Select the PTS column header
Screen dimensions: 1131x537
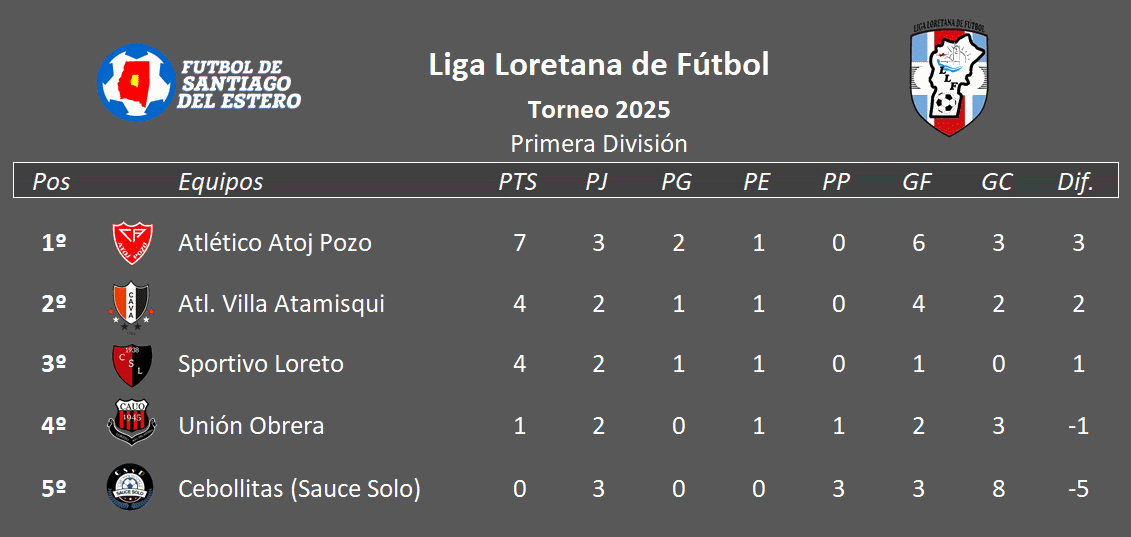[x=518, y=182]
